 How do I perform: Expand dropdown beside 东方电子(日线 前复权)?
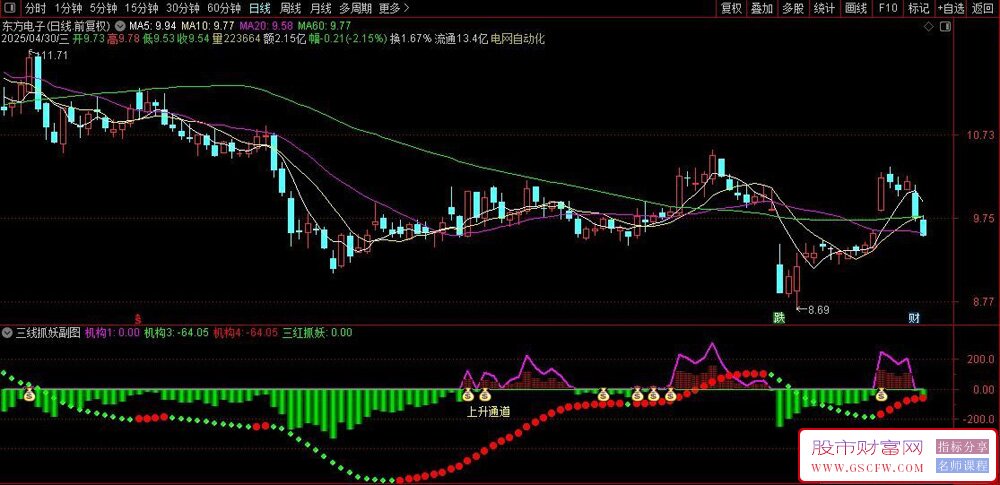[x=119, y=26]
